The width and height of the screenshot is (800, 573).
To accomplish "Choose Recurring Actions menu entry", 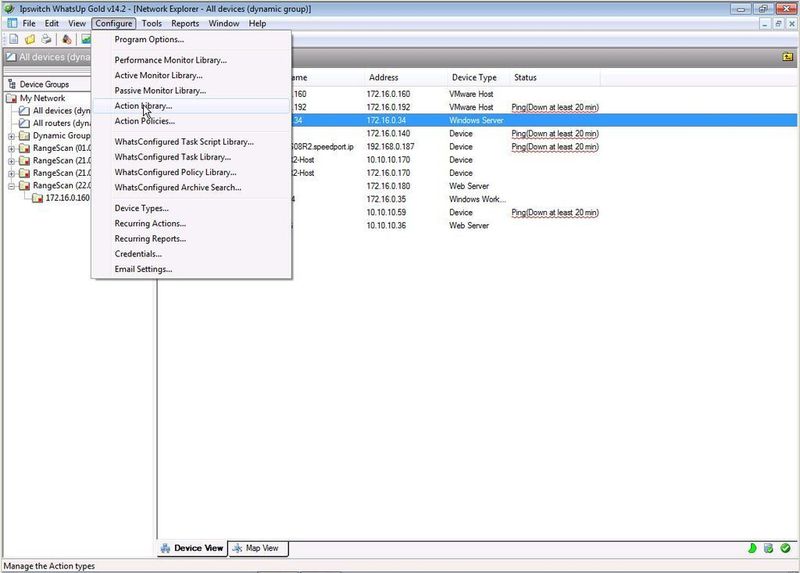I will pos(191,223).
